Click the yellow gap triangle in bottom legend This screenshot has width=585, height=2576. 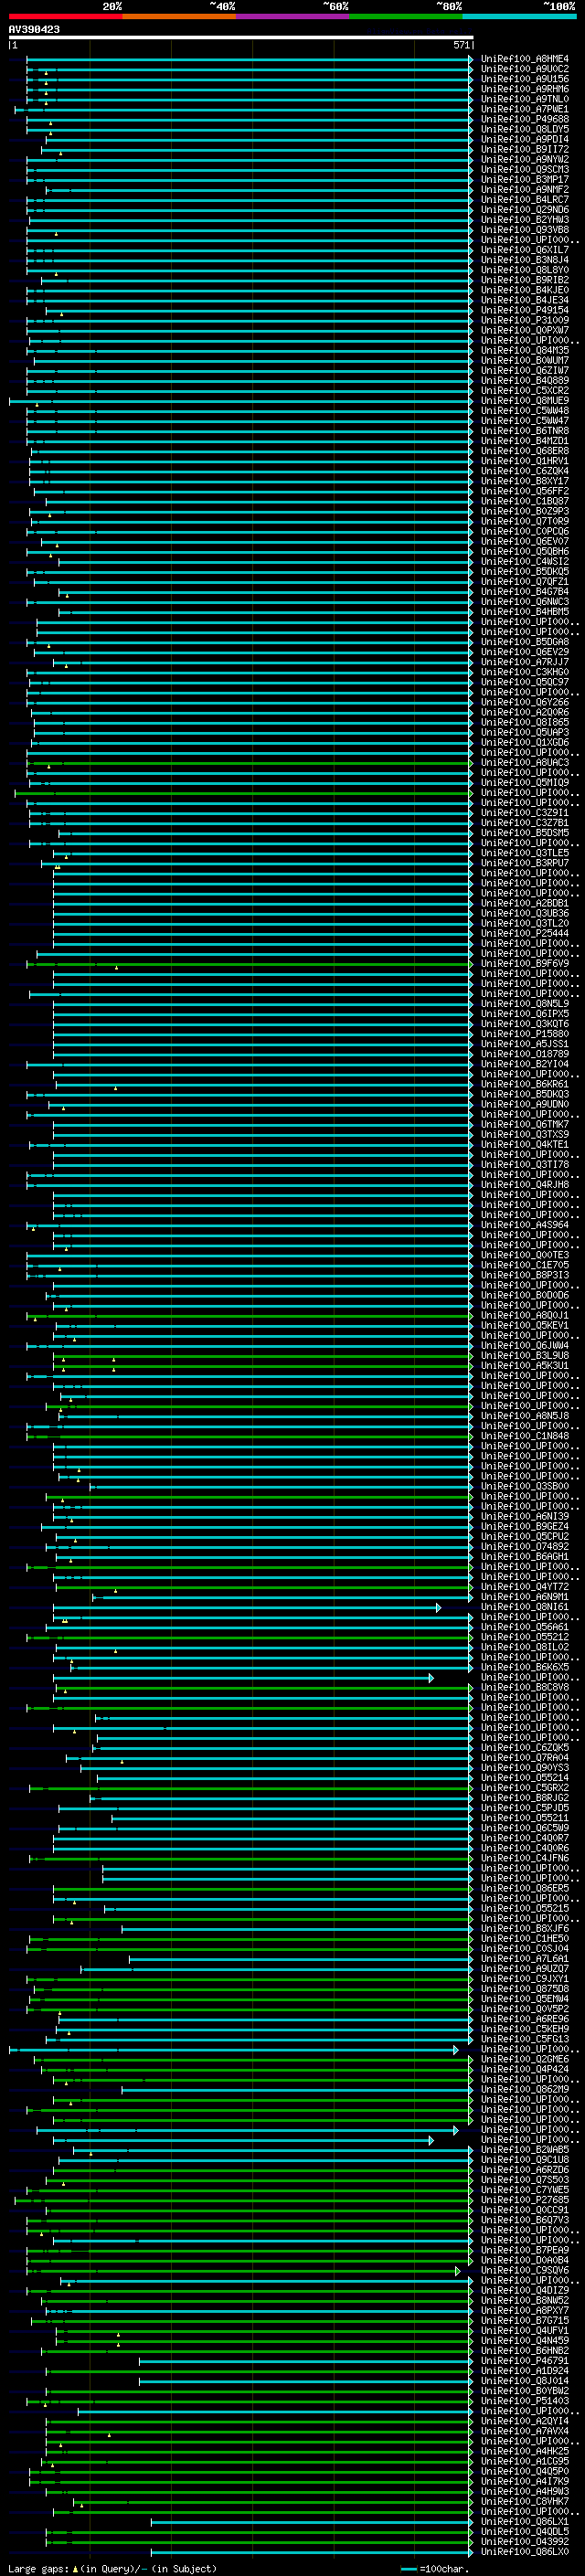(75, 2568)
